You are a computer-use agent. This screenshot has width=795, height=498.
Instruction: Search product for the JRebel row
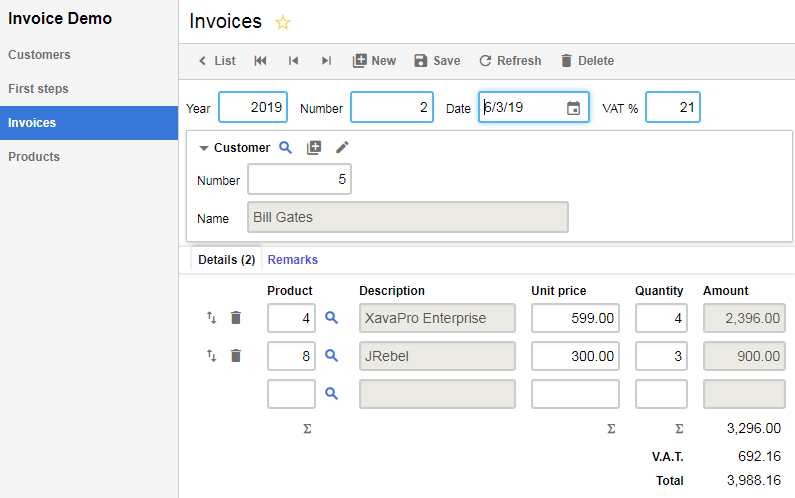coord(332,355)
